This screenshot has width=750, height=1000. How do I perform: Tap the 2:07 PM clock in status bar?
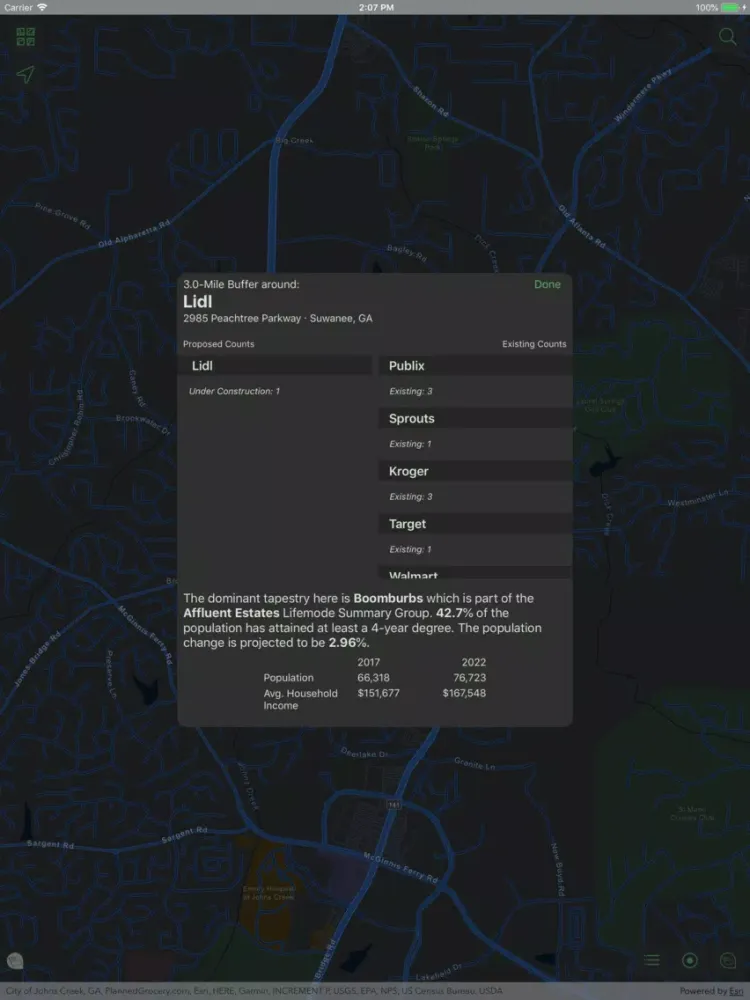(x=376, y=8)
